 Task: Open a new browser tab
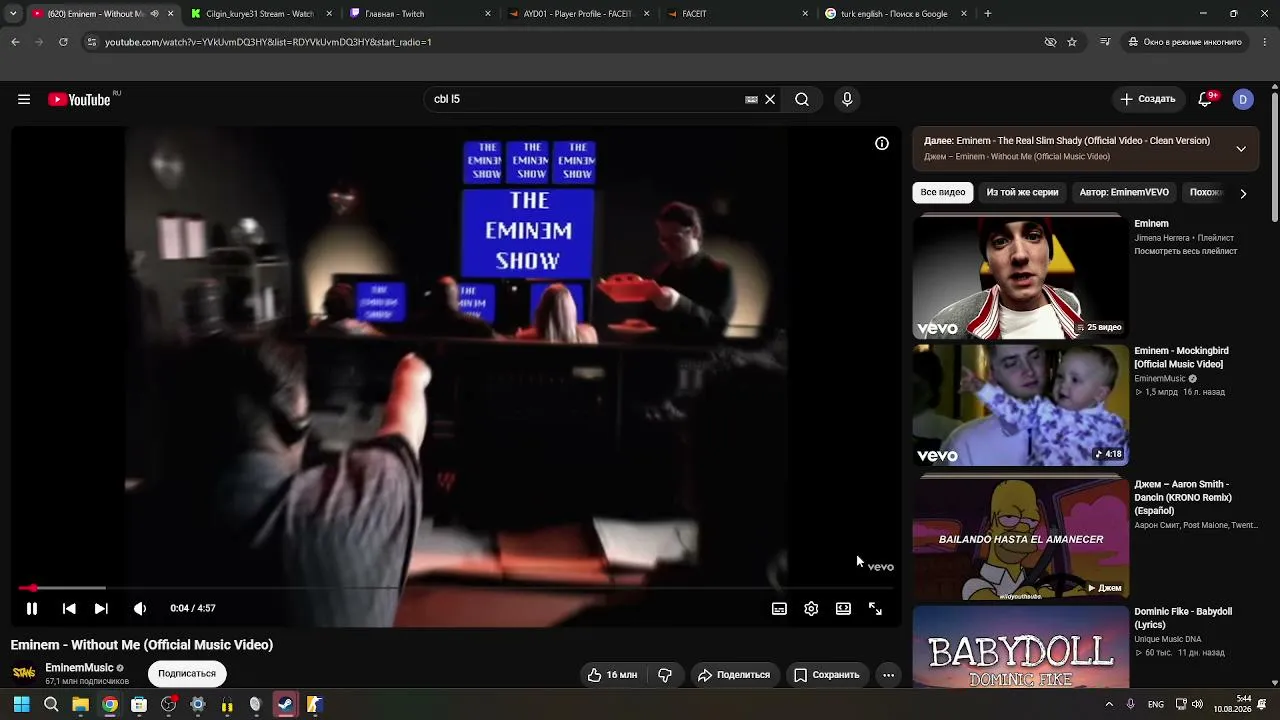tap(988, 14)
